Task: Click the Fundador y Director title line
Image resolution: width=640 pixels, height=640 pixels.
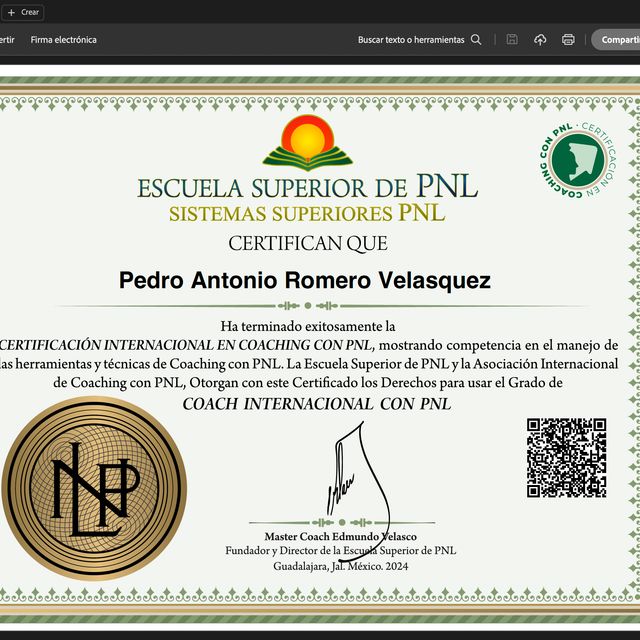Action: [x=340, y=551]
